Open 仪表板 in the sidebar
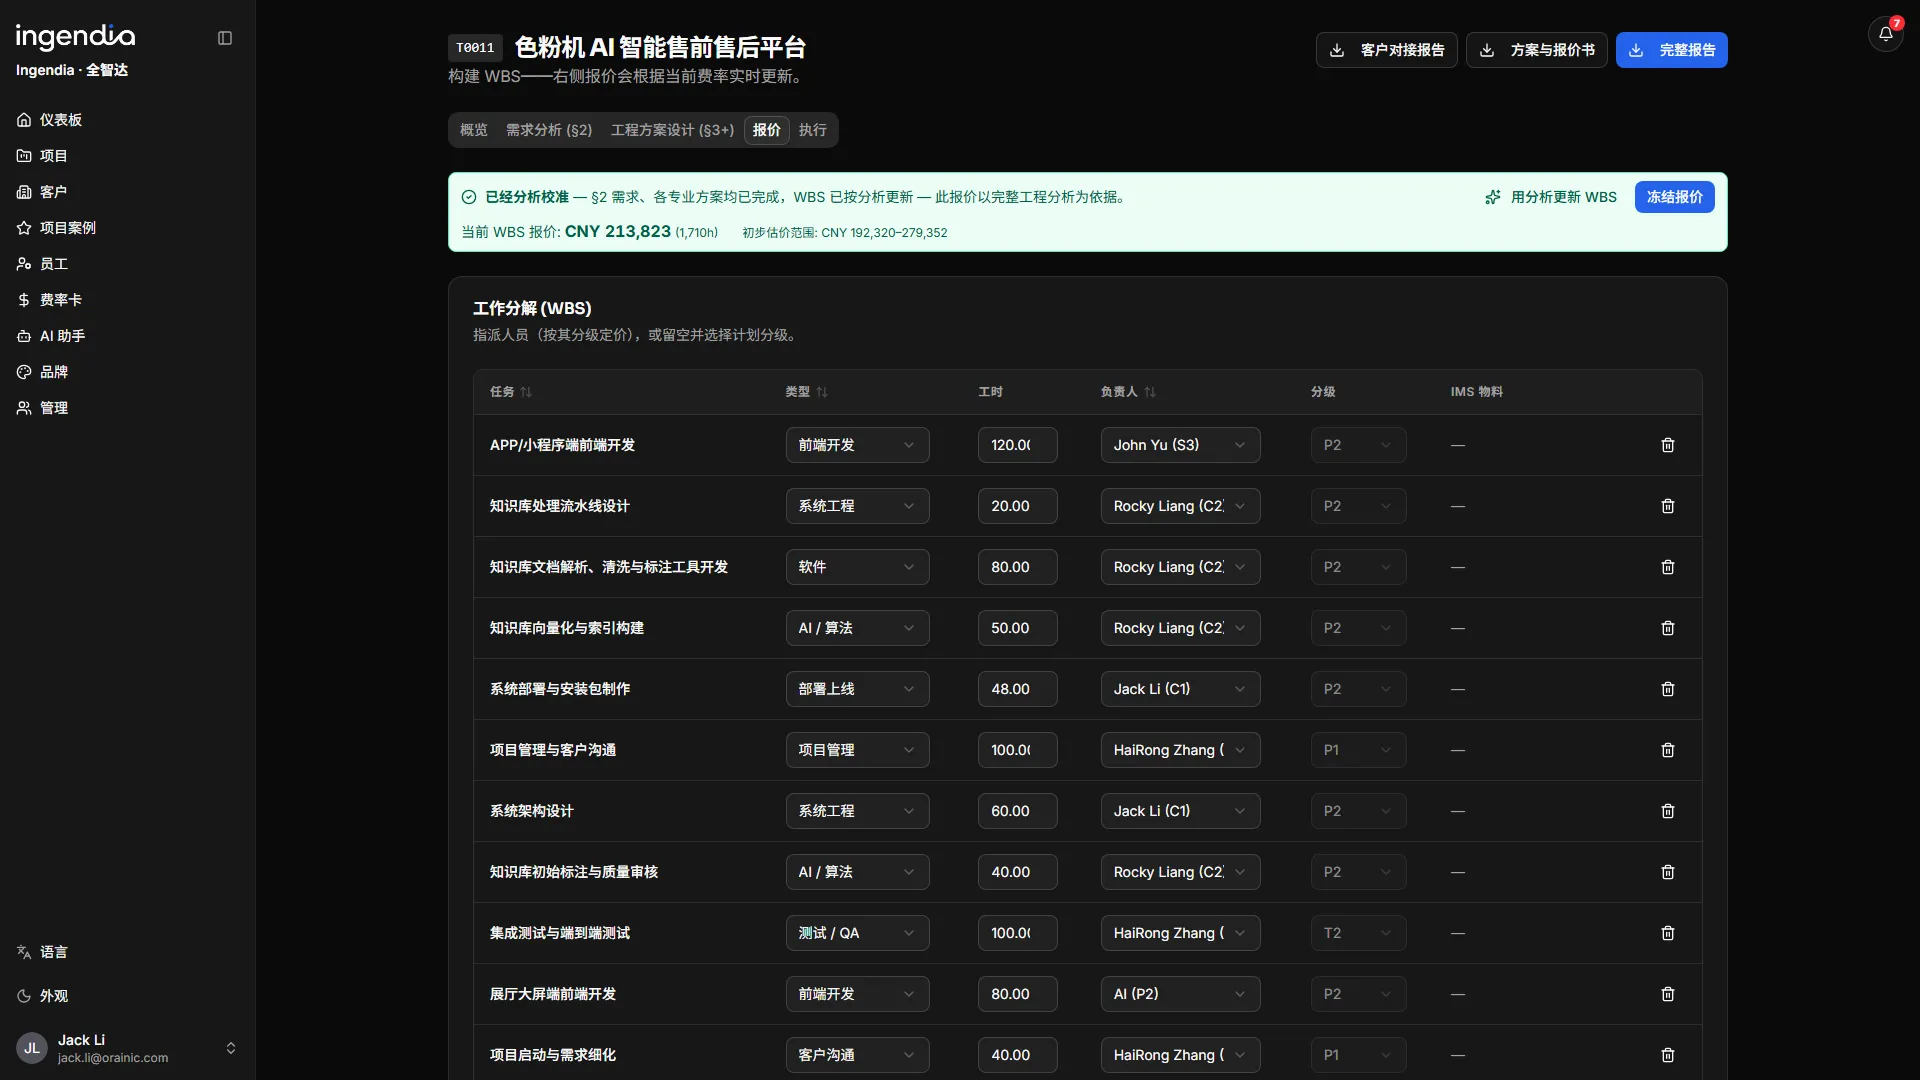Image resolution: width=1920 pixels, height=1080 pixels. (x=127, y=120)
